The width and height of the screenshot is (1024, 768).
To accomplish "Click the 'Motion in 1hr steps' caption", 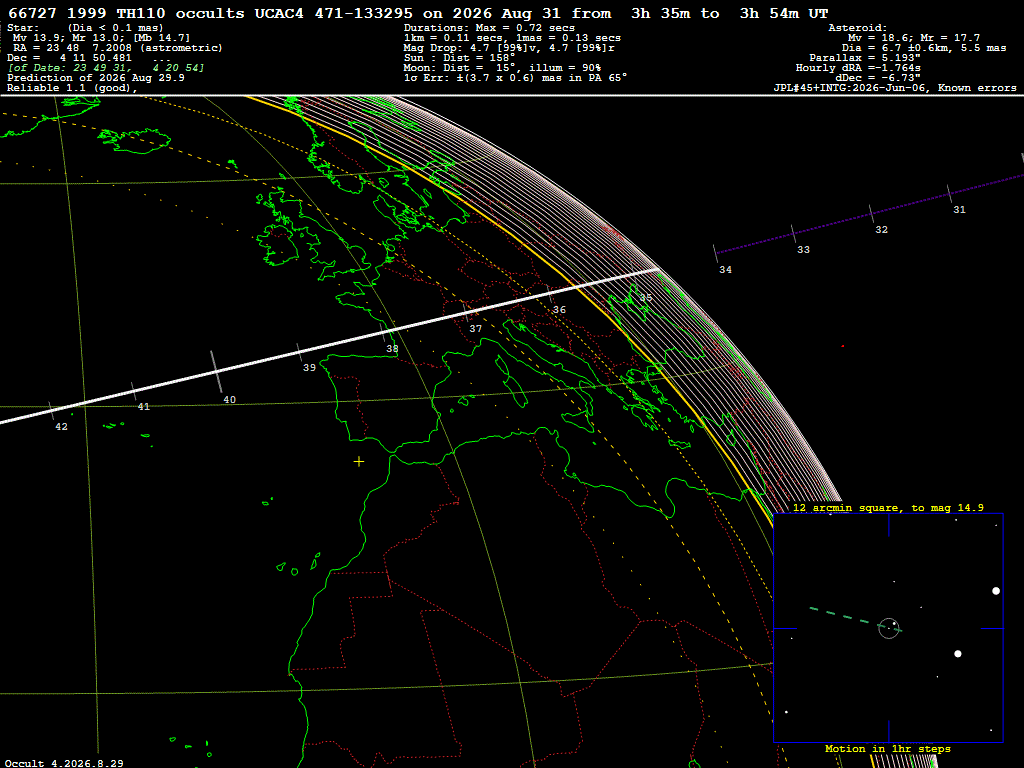I will click(x=888, y=748).
